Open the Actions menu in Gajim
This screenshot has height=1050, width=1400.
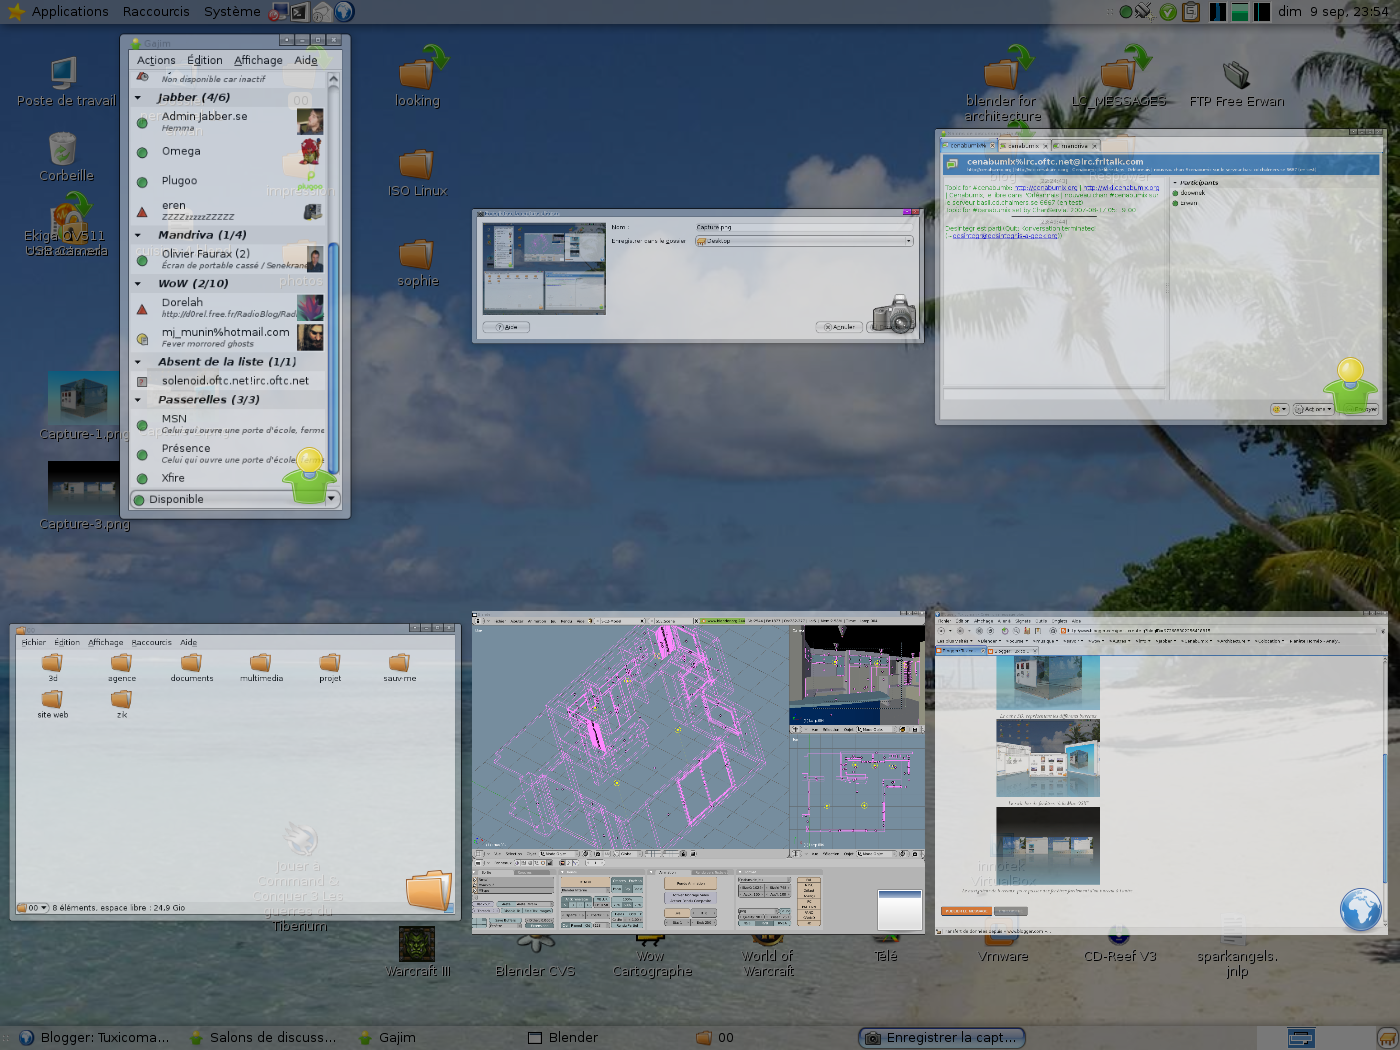coord(156,60)
